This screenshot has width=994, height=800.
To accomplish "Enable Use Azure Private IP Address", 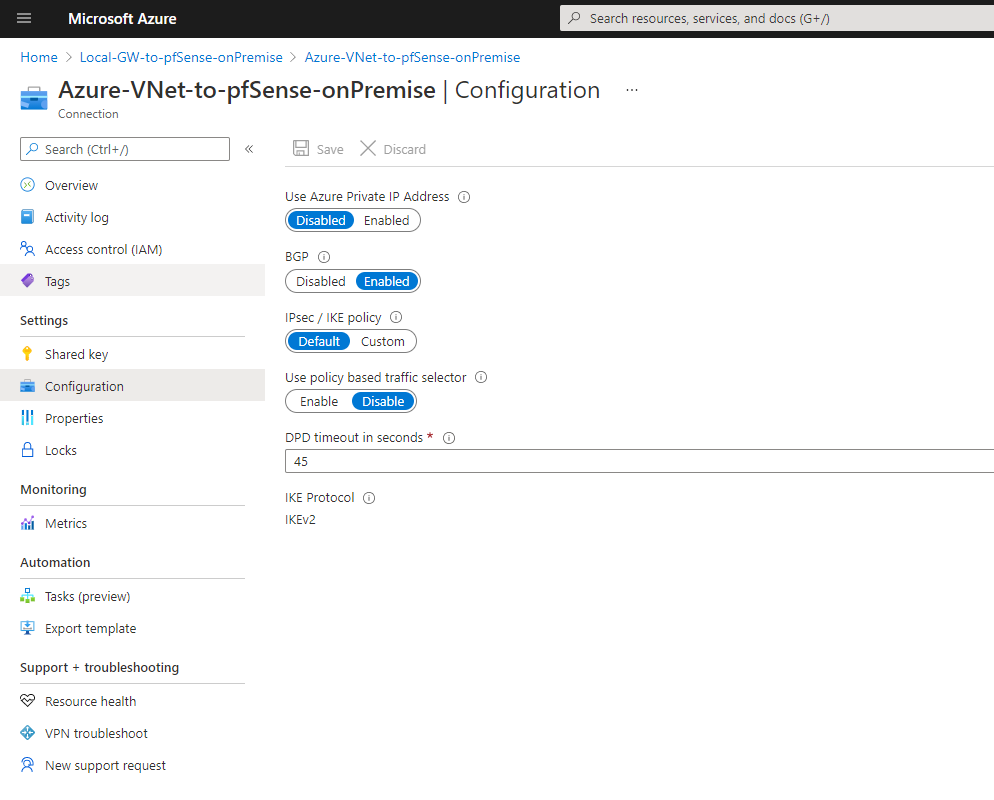I will coord(386,221).
